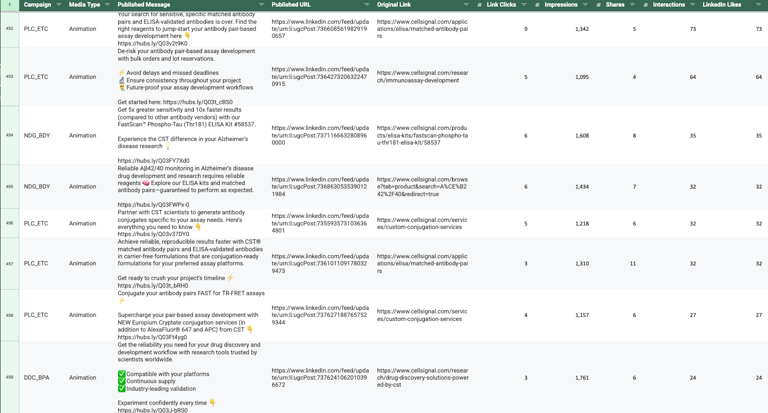Click the Original Link filter icon
Viewport: 768px width, 413px height.
tap(466, 5)
